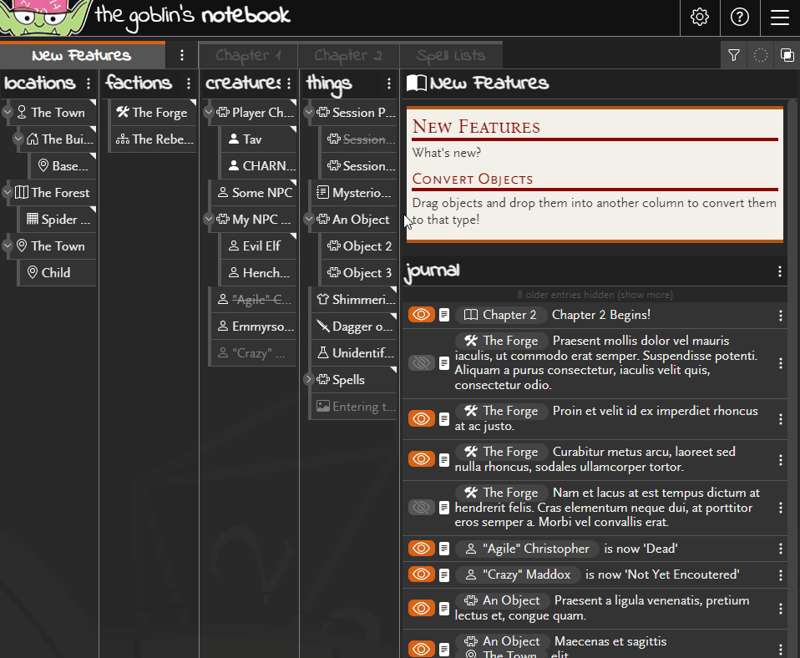This screenshot has height=658, width=800.
Task: Open the journal section options menu
Action: click(x=780, y=271)
